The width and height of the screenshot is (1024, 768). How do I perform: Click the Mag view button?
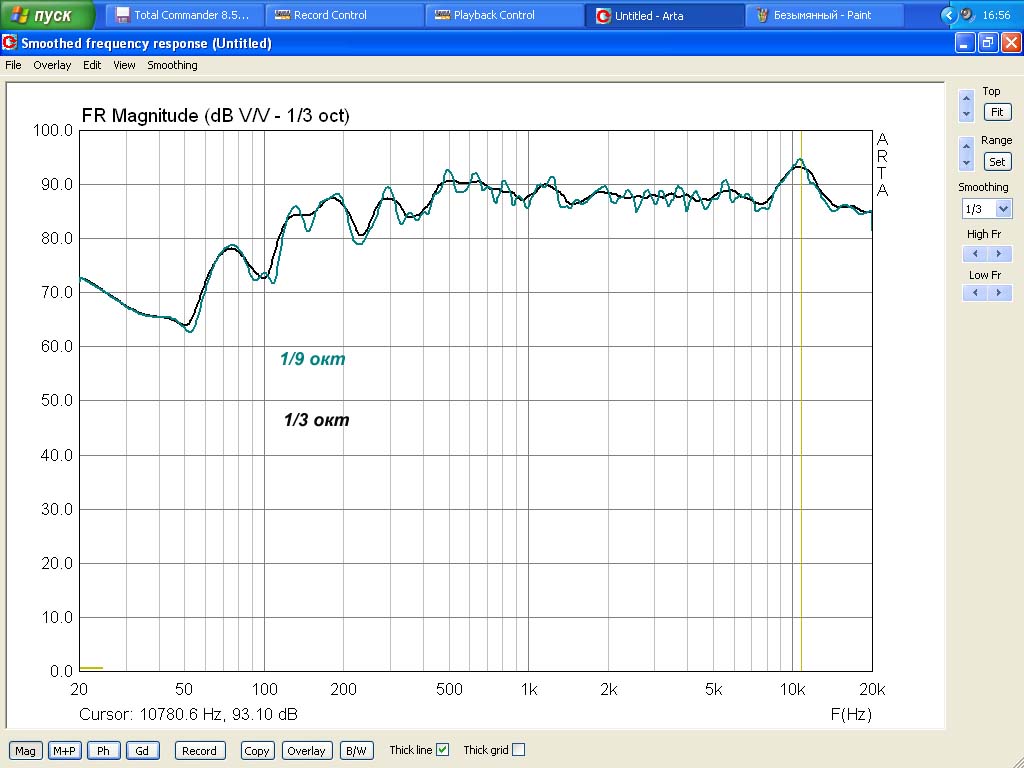click(25, 751)
